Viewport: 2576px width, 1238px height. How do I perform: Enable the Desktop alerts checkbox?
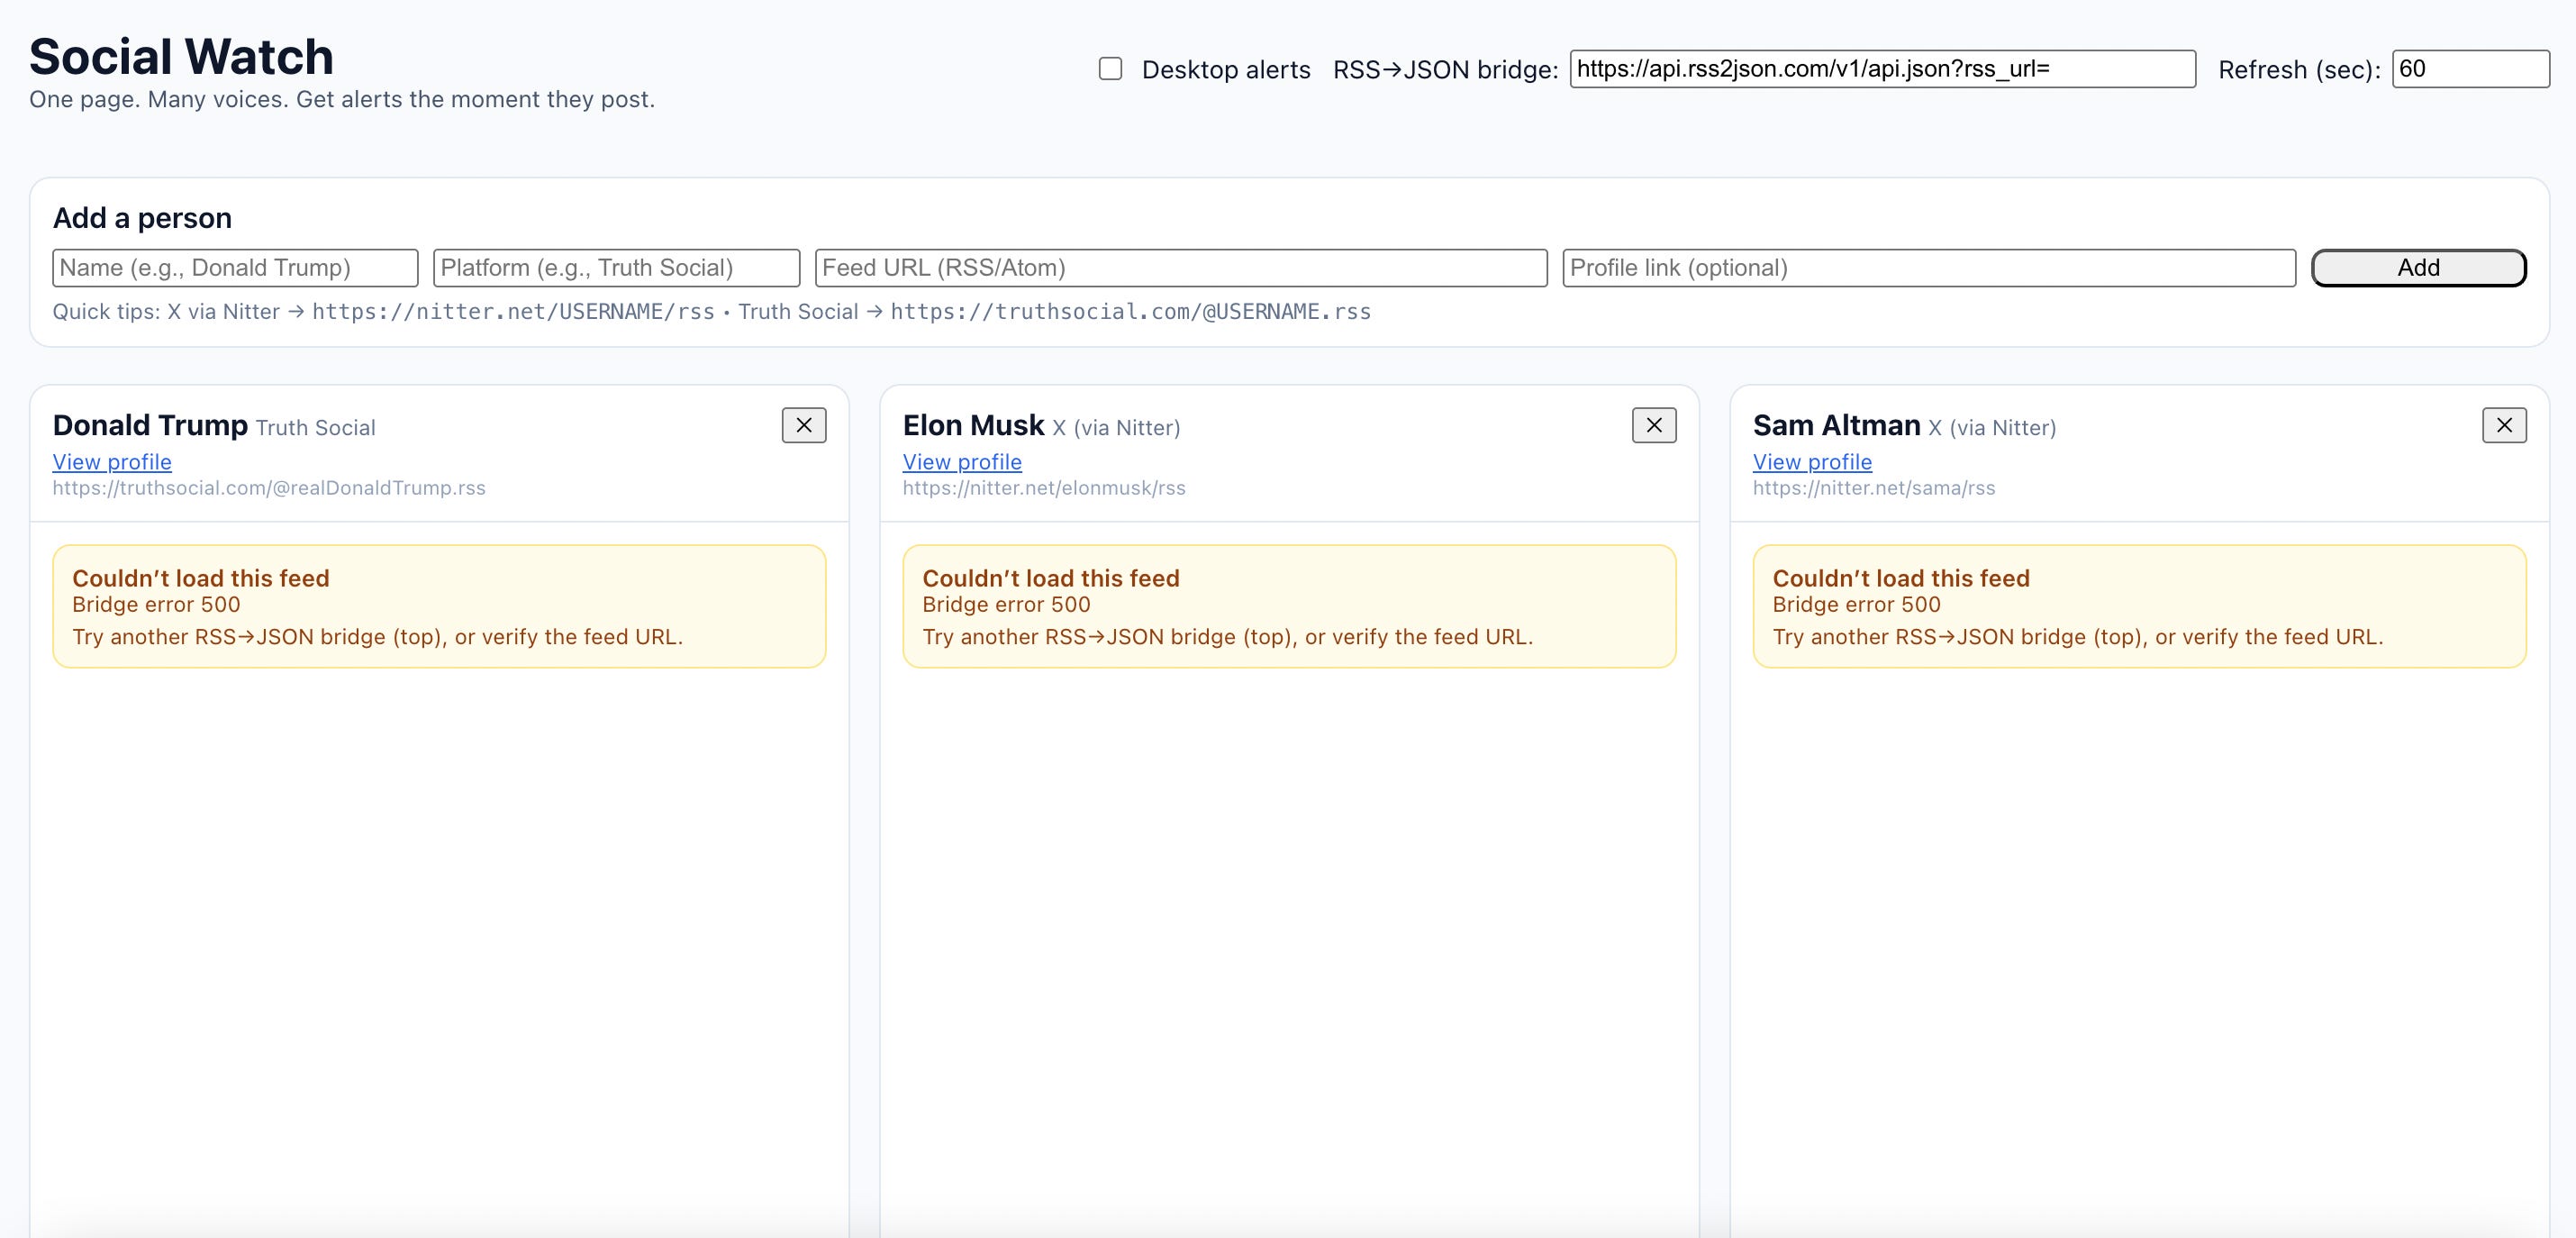click(1110, 69)
